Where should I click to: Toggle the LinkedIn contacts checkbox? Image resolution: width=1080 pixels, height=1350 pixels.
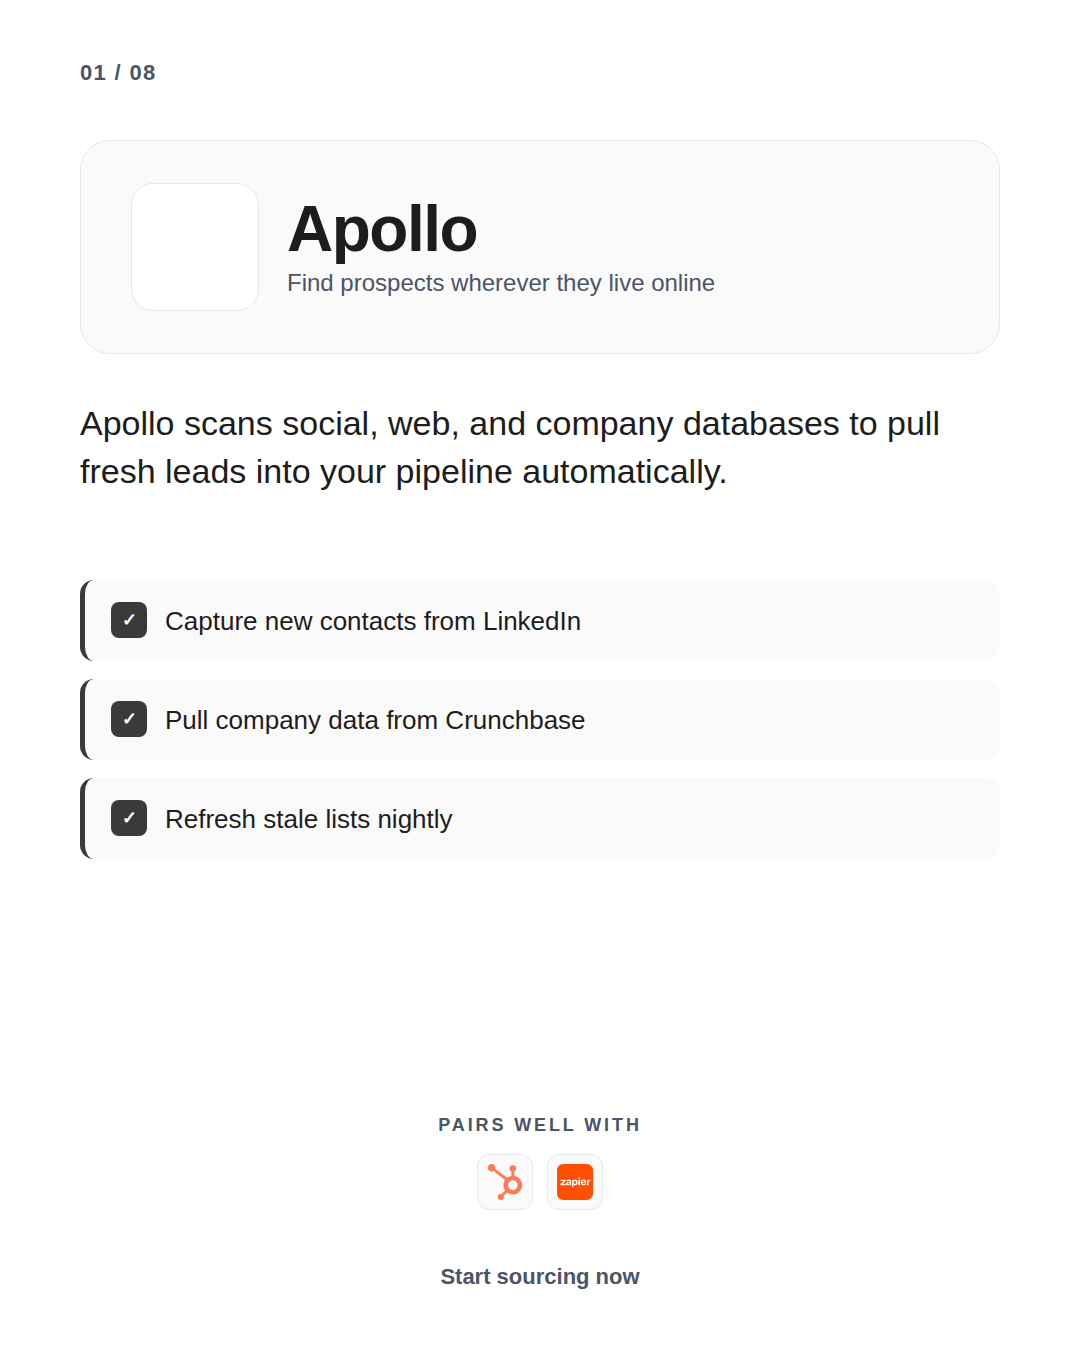coord(129,620)
